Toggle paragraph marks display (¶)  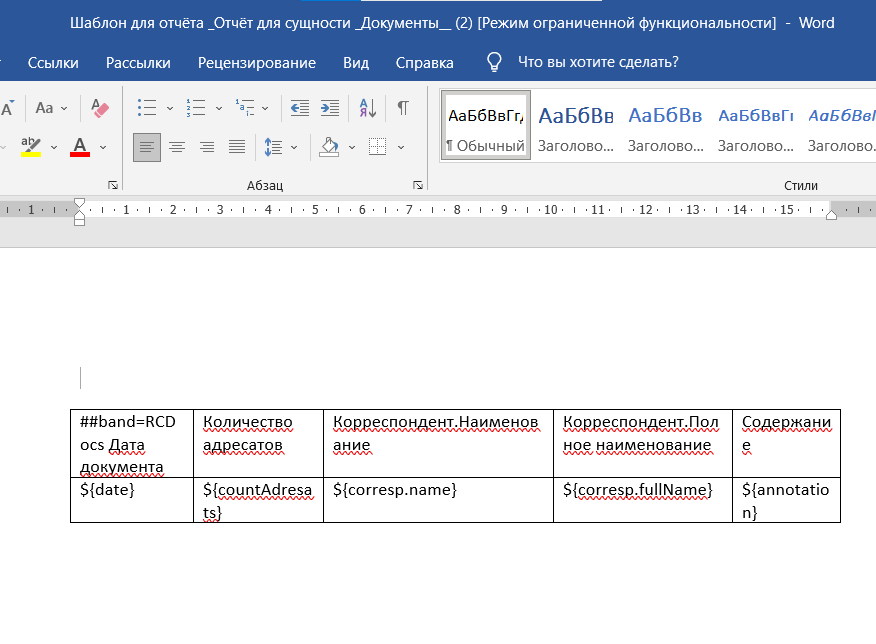tap(402, 108)
